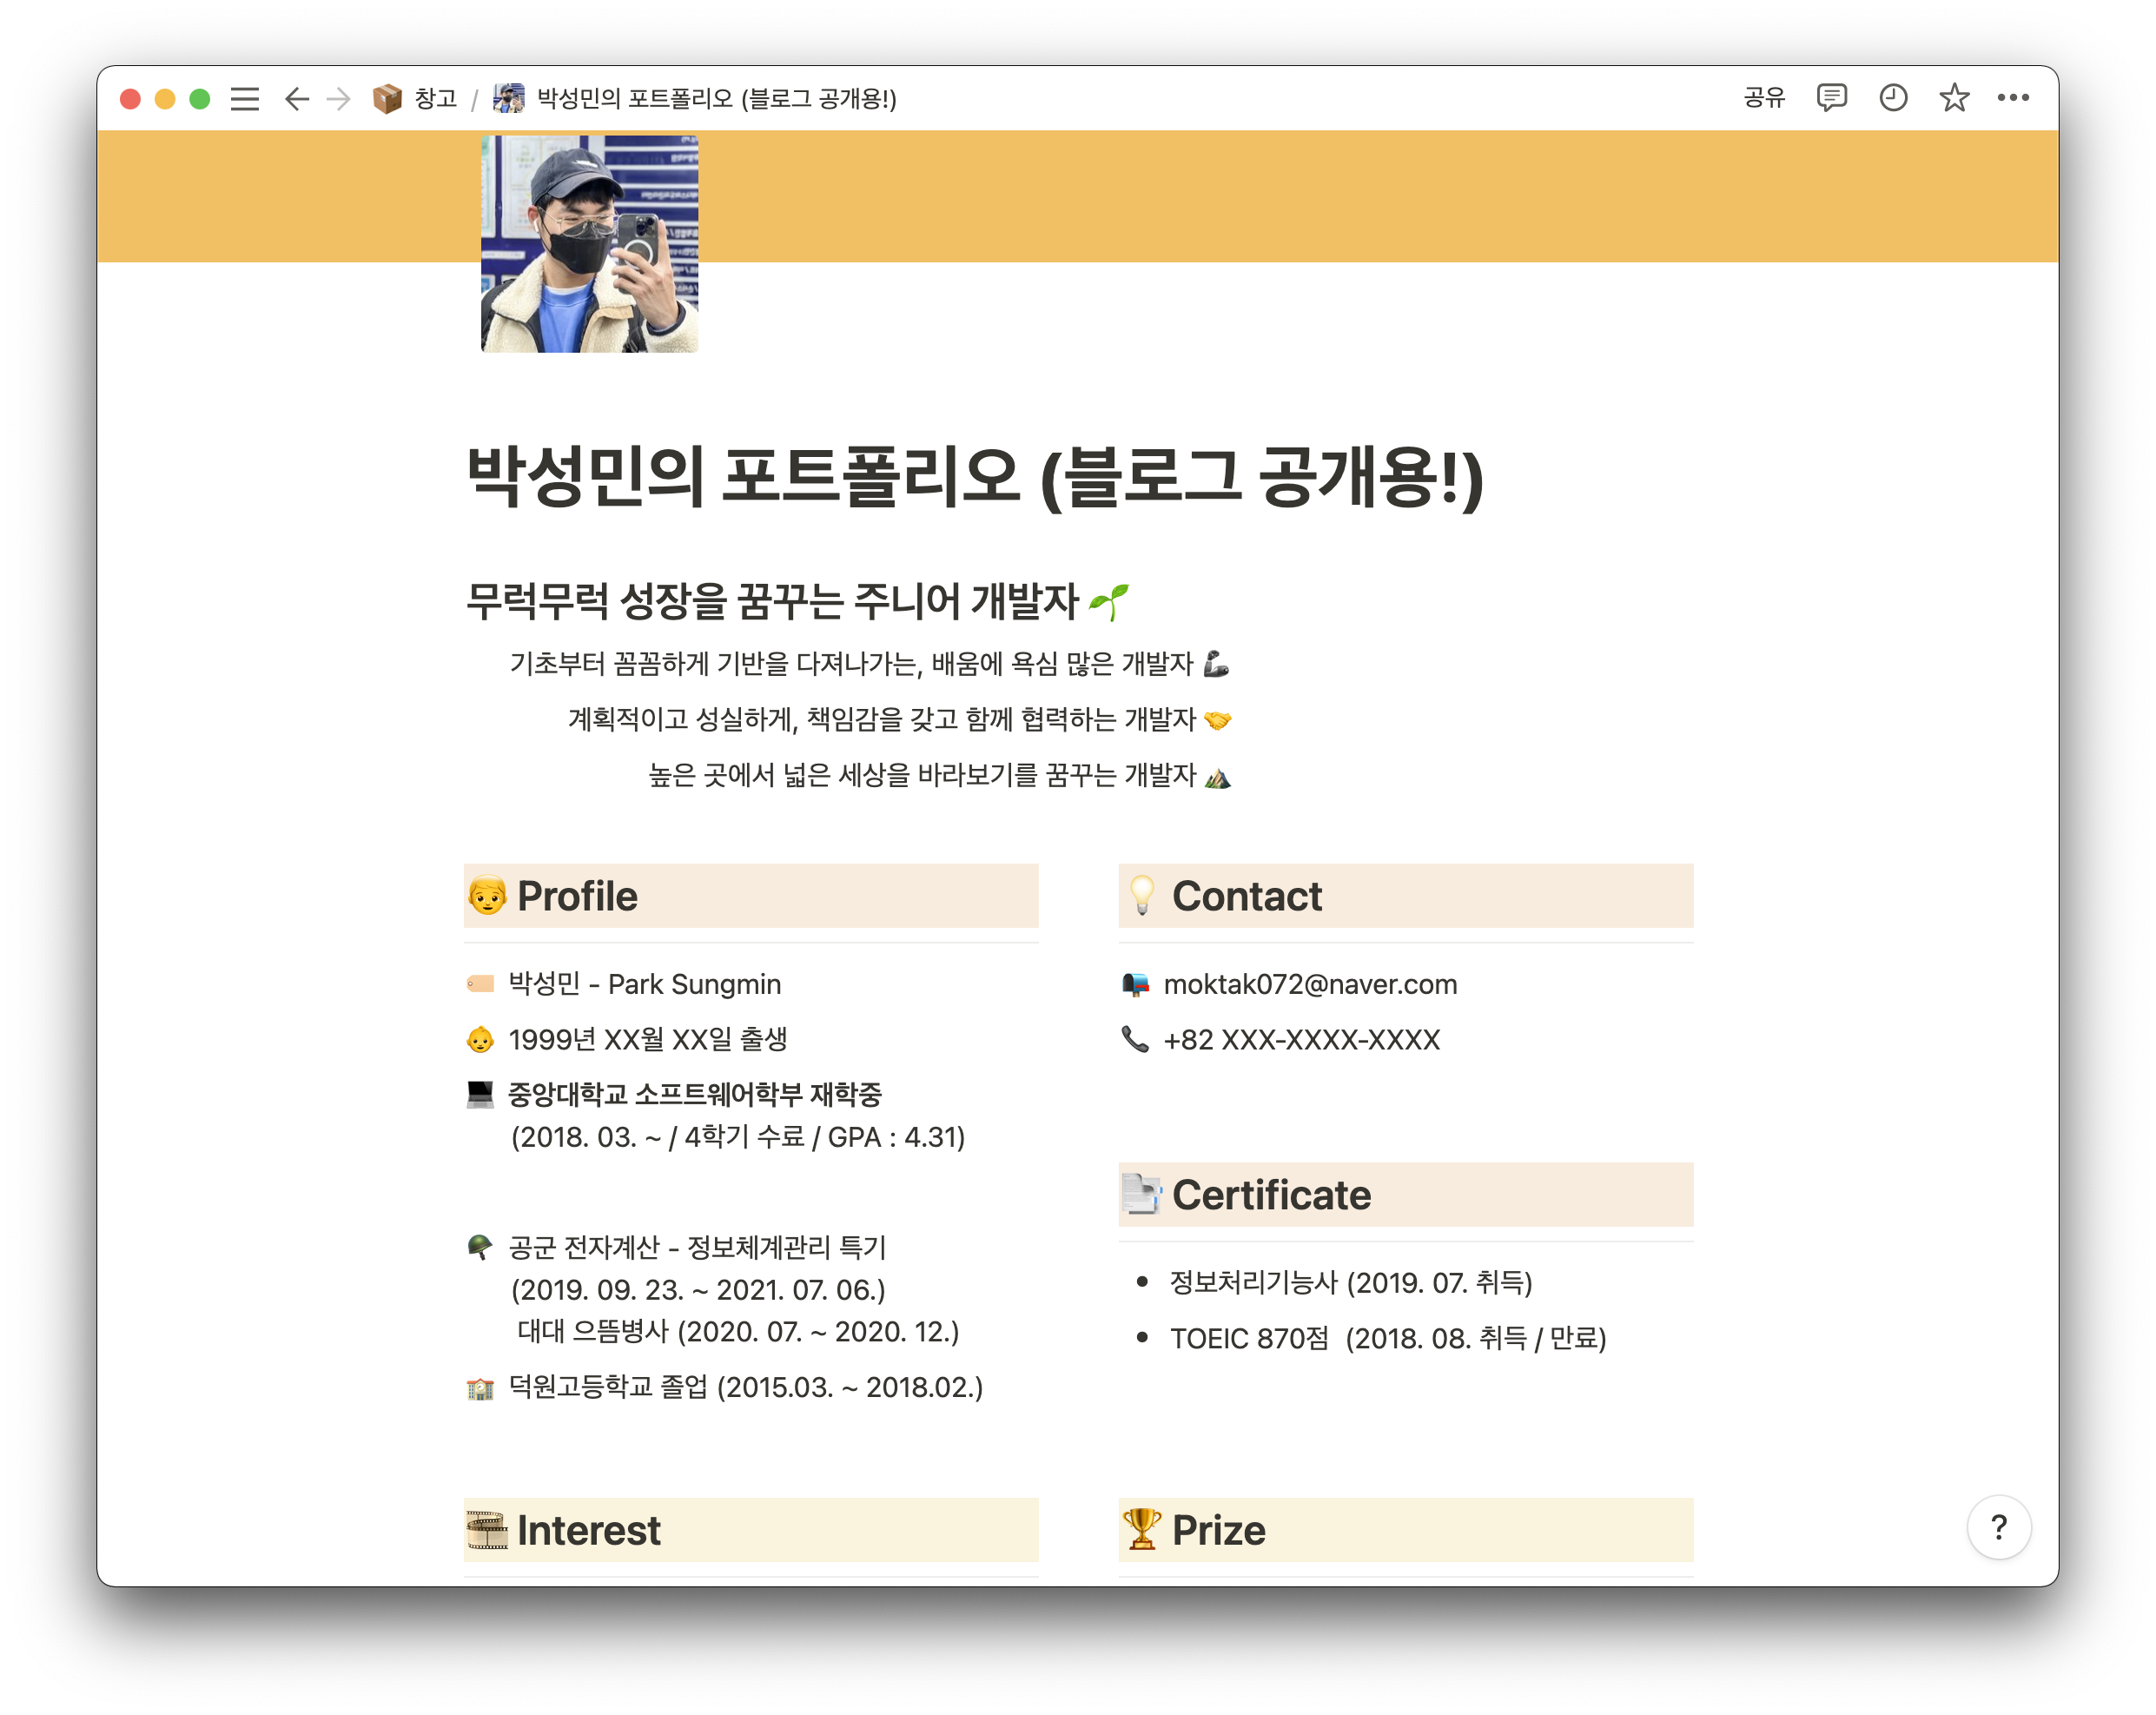The image size is (2156, 1715).
Task: Click the Prize trophy heading
Action: (1218, 1530)
